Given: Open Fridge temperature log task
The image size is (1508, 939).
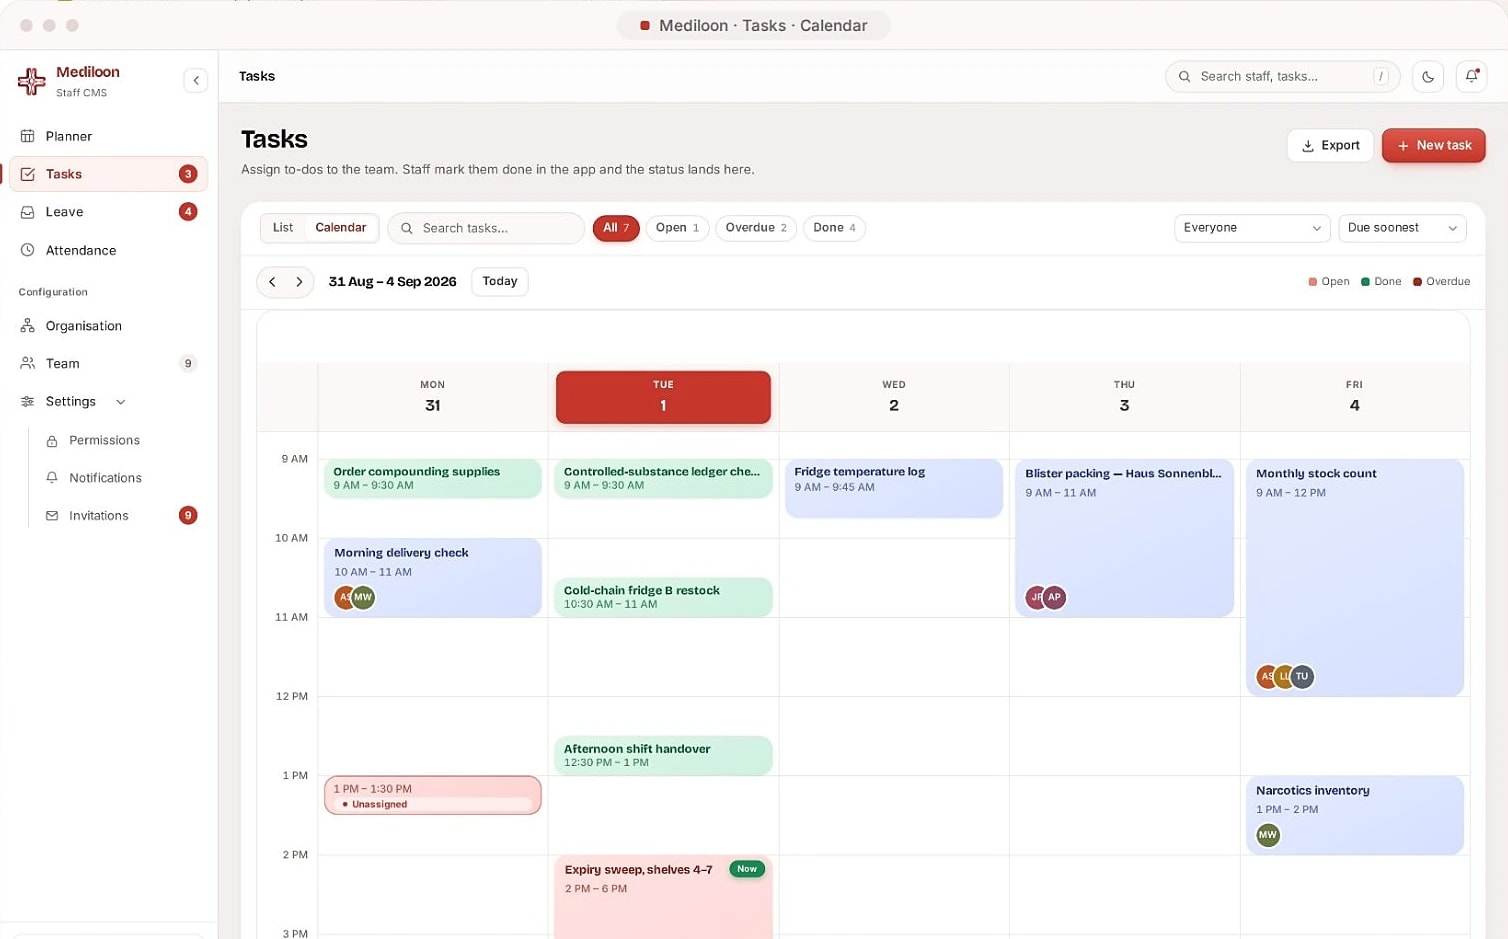Looking at the screenshot, I should pos(894,488).
